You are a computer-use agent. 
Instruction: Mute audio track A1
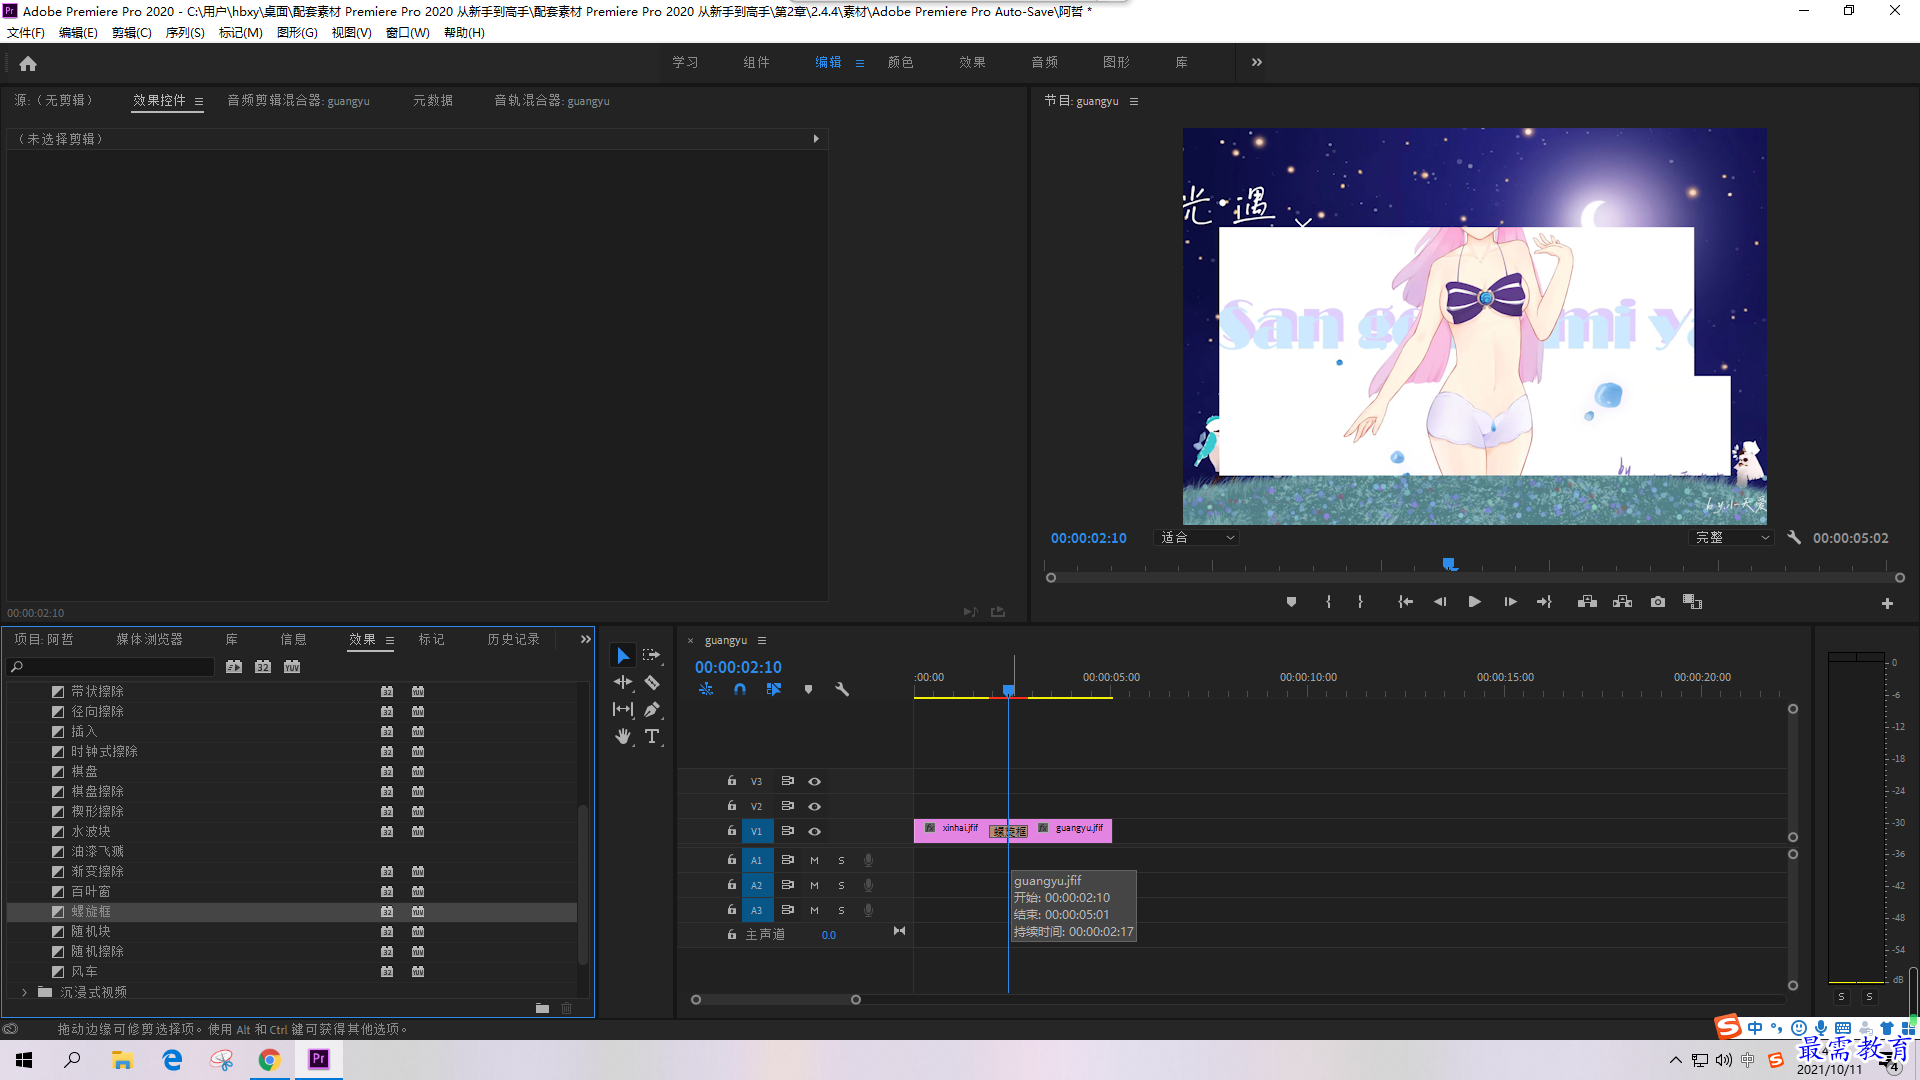tap(814, 860)
